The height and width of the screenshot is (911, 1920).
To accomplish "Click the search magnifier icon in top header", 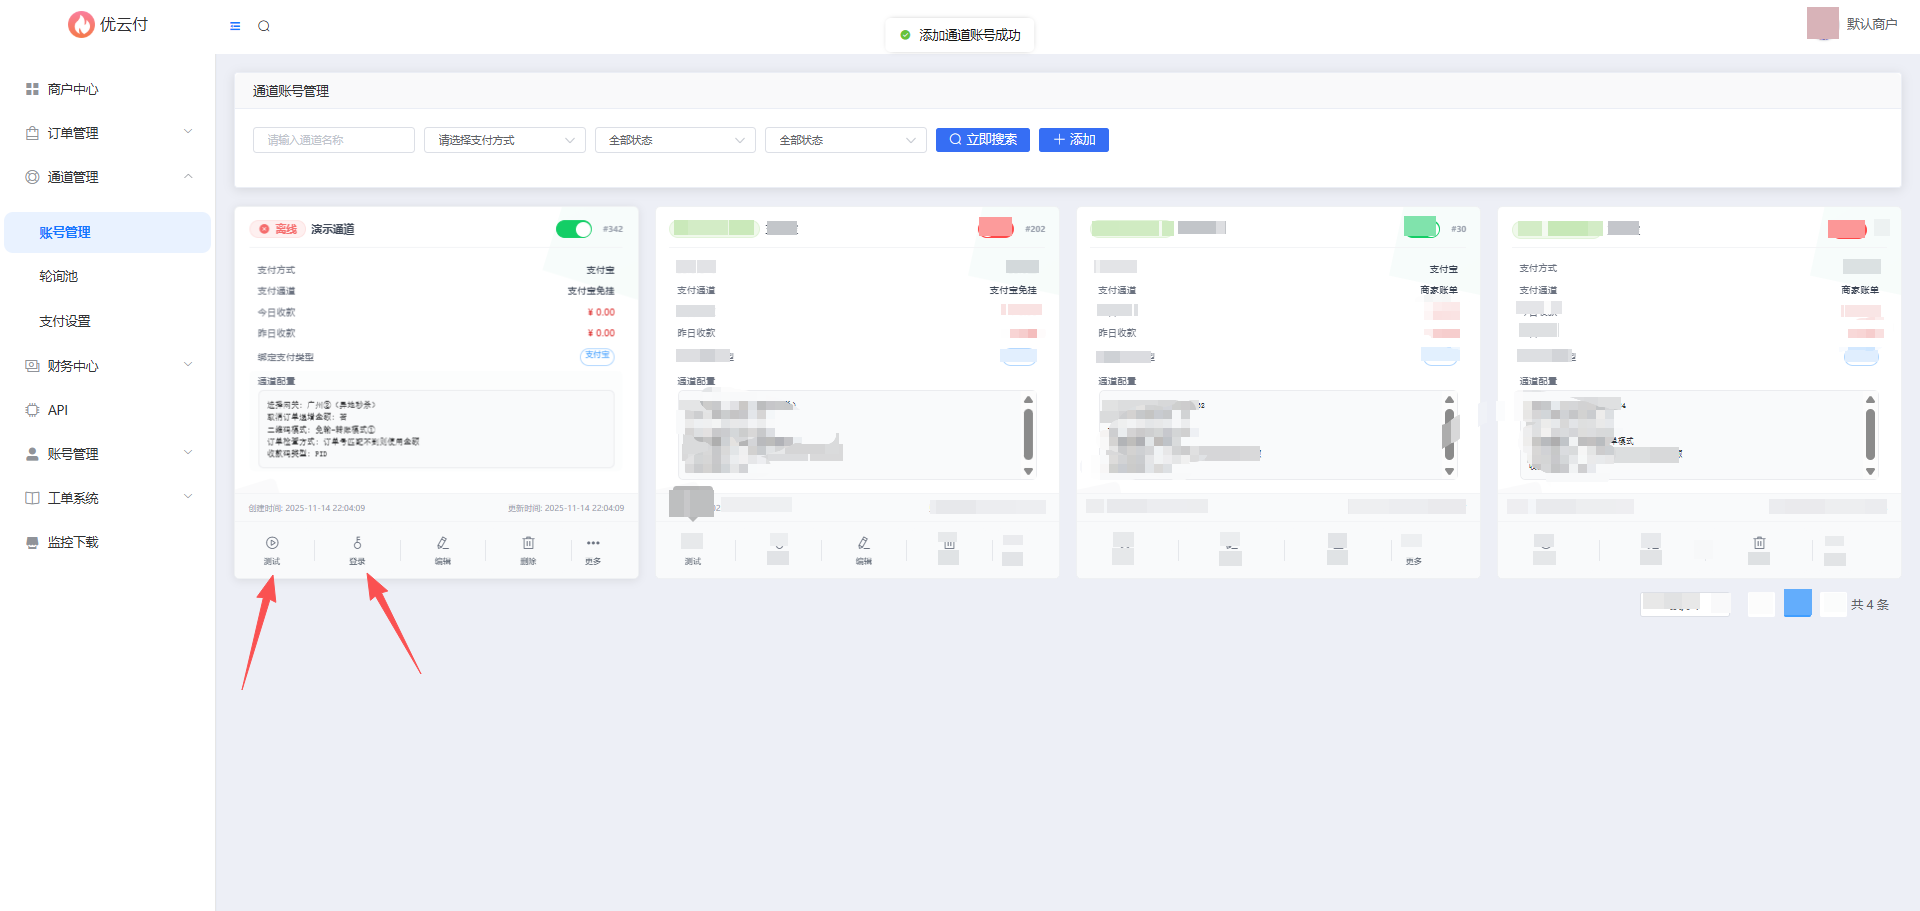I will [x=264, y=26].
